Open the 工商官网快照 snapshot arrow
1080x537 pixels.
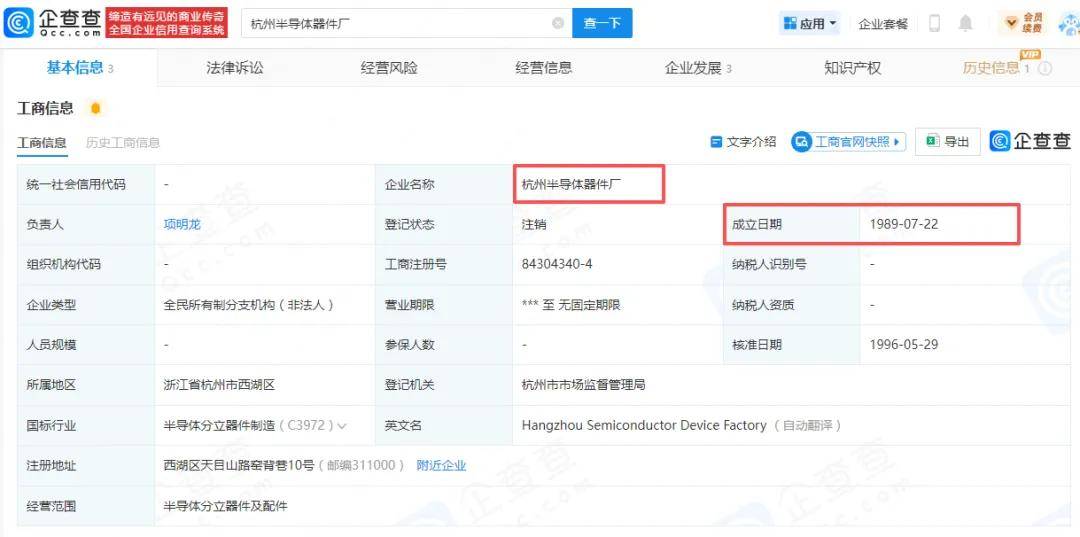tap(897, 142)
